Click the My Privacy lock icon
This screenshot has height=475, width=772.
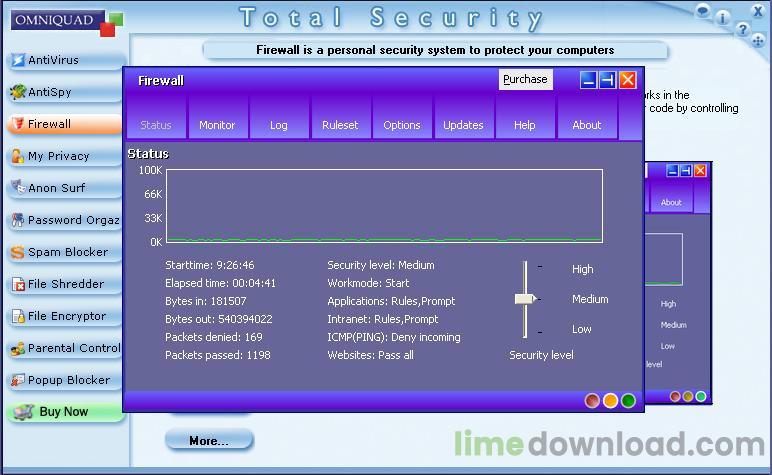tap(18, 156)
